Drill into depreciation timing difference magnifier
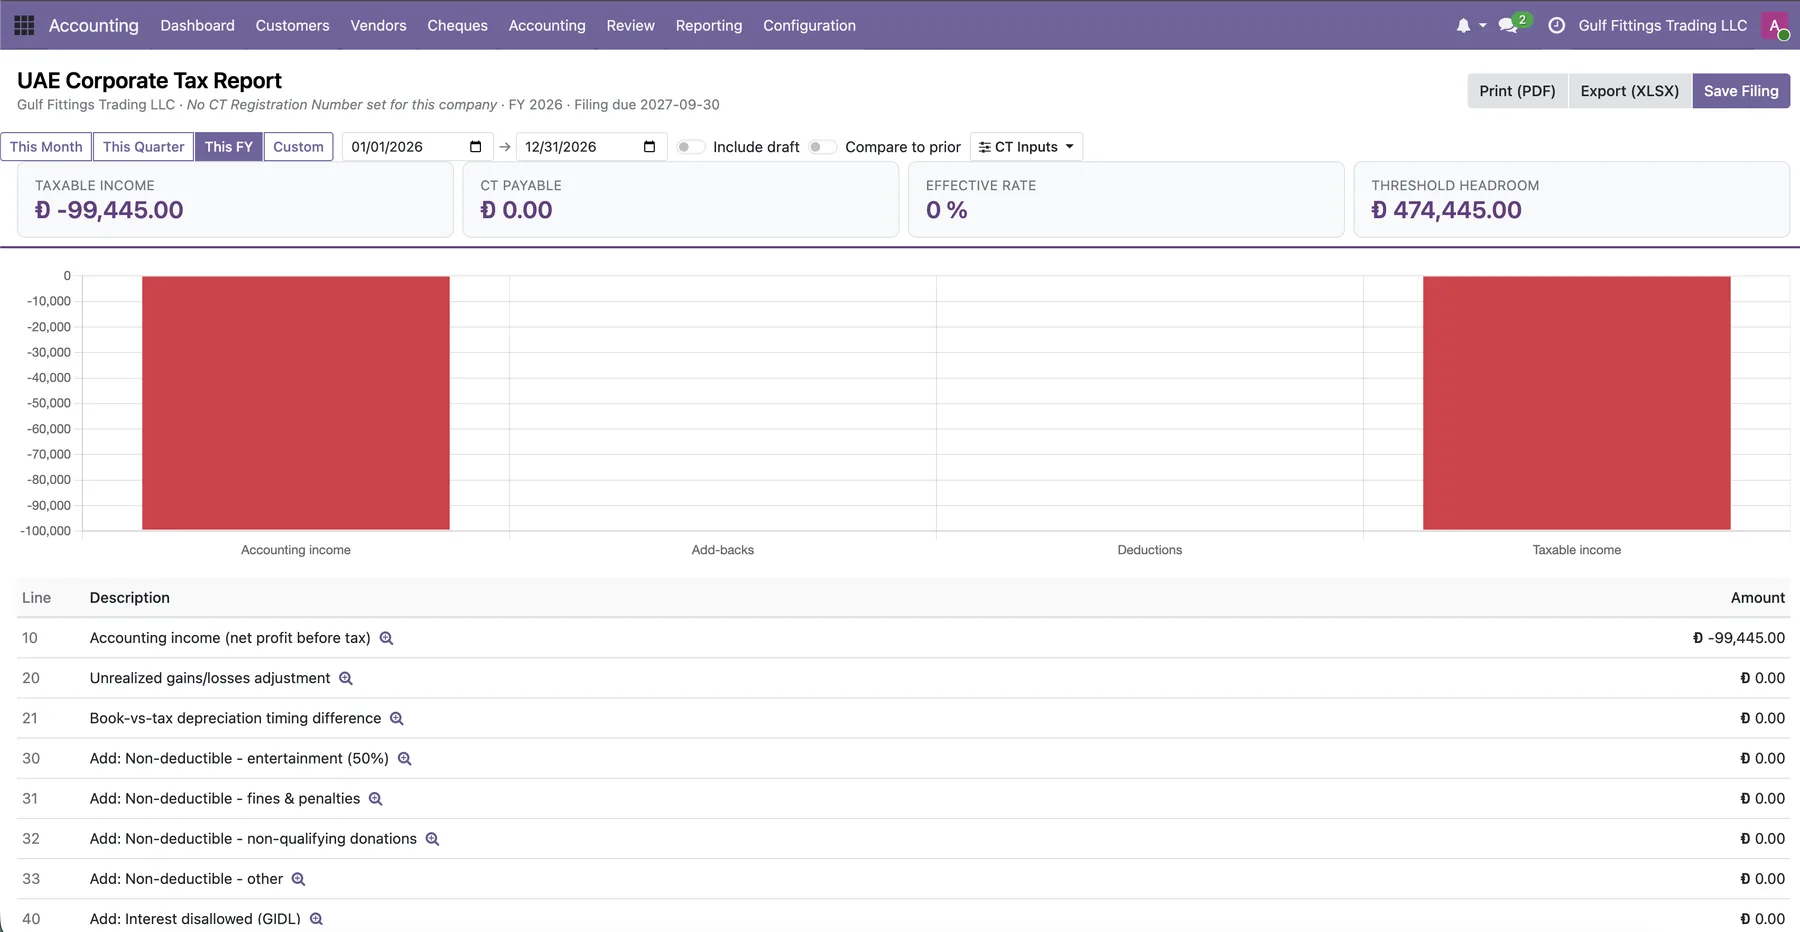The width and height of the screenshot is (1800, 932). coord(397,718)
